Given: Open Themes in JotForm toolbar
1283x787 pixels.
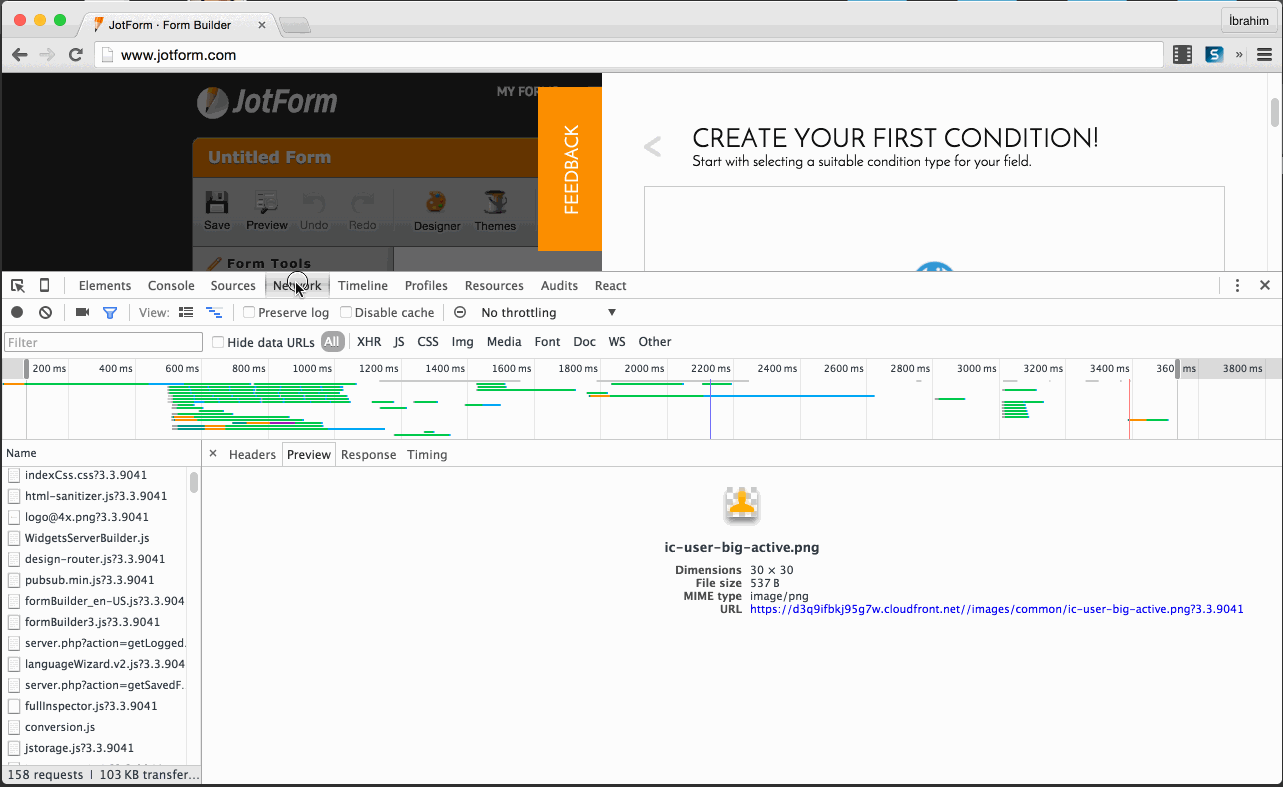Looking at the screenshot, I should pos(495,211).
